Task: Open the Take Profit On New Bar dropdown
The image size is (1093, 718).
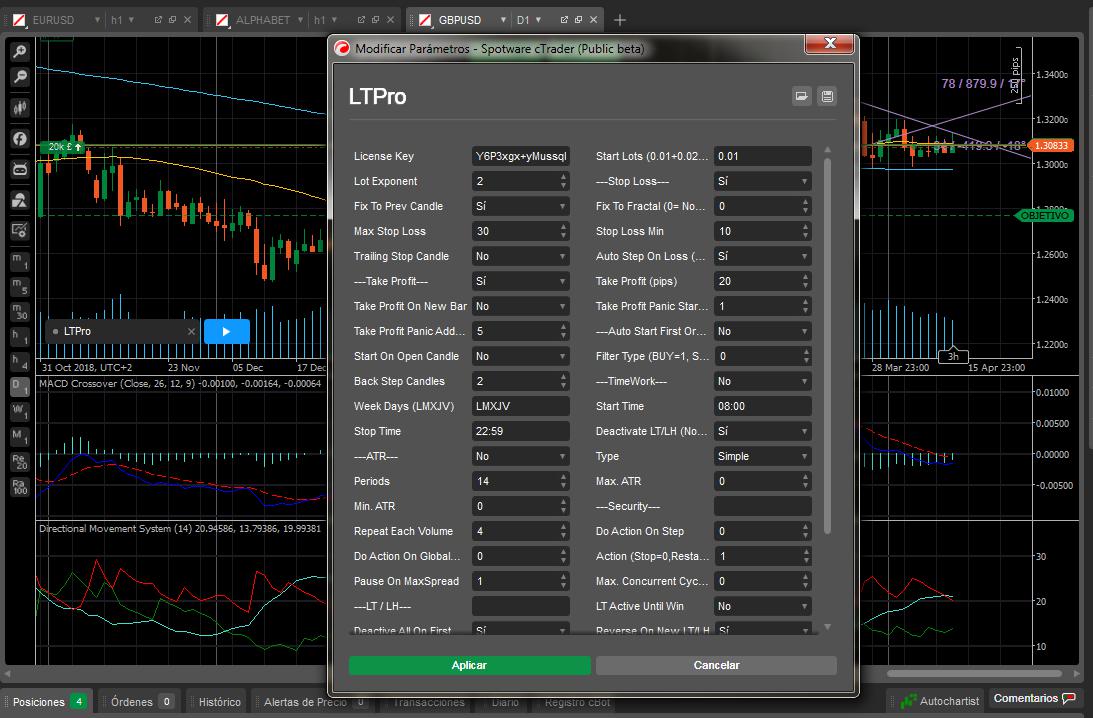Action: tap(521, 306)
